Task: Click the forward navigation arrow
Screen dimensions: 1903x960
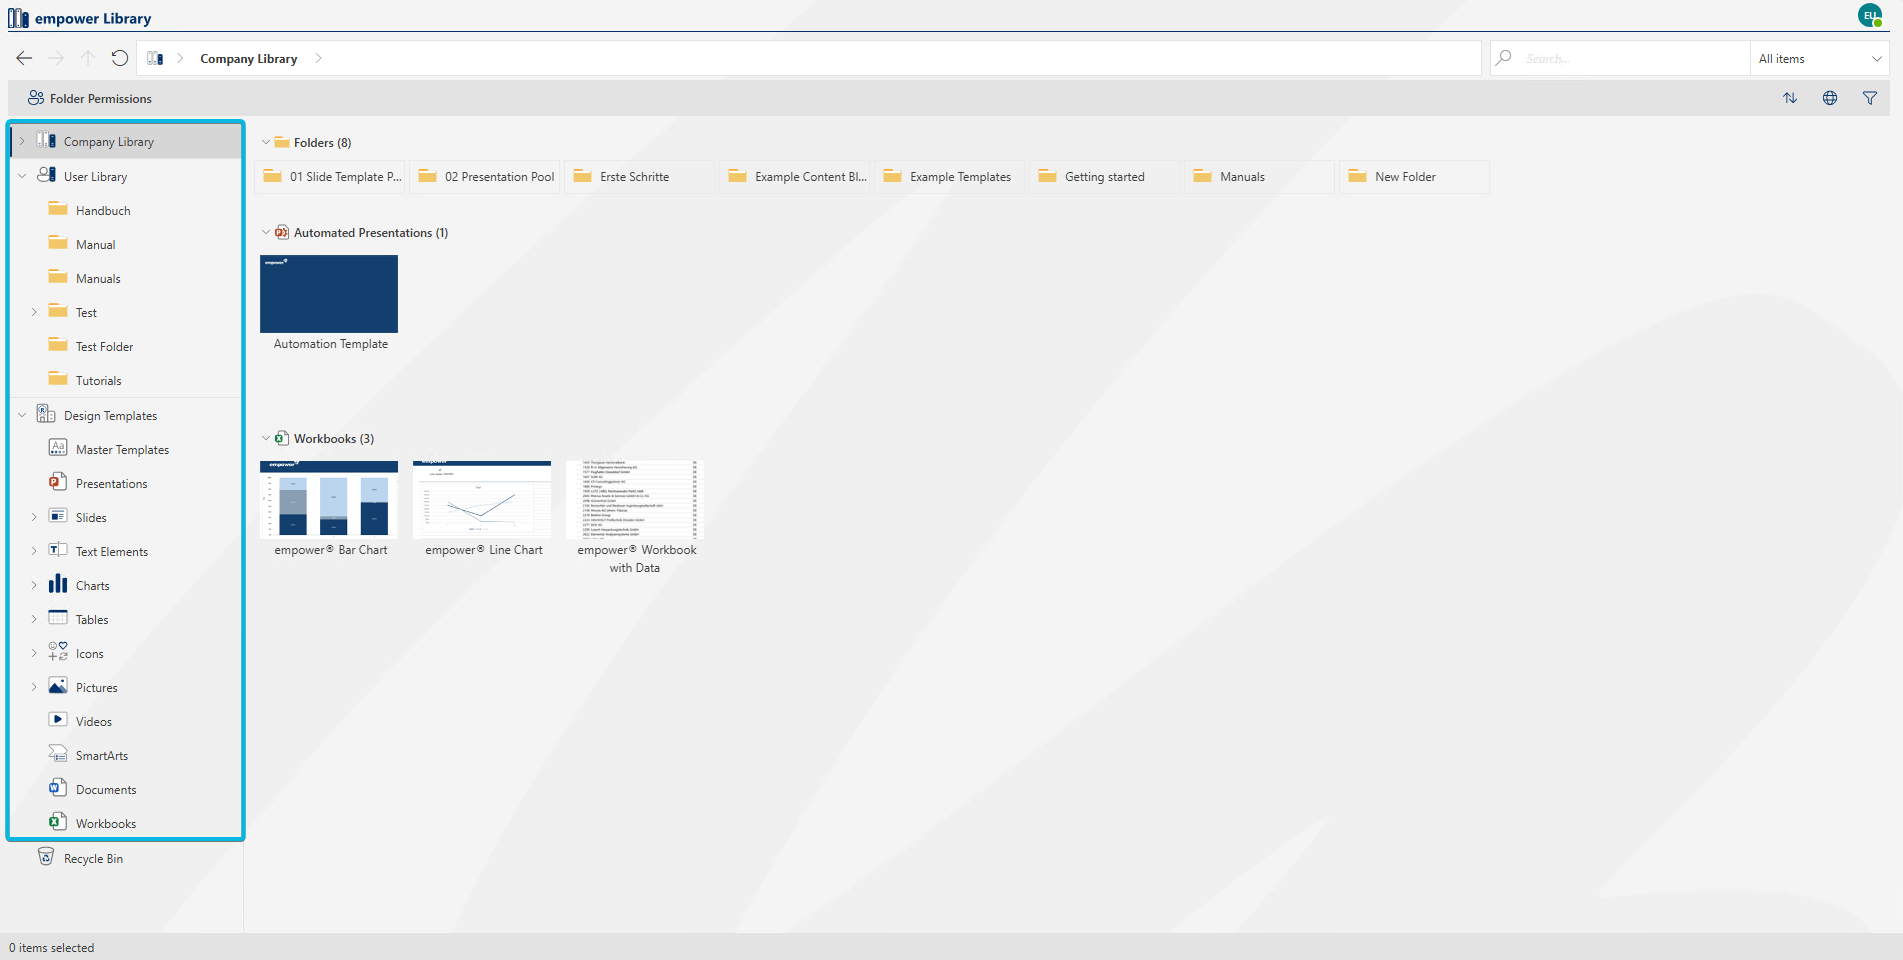Action: 56,58
